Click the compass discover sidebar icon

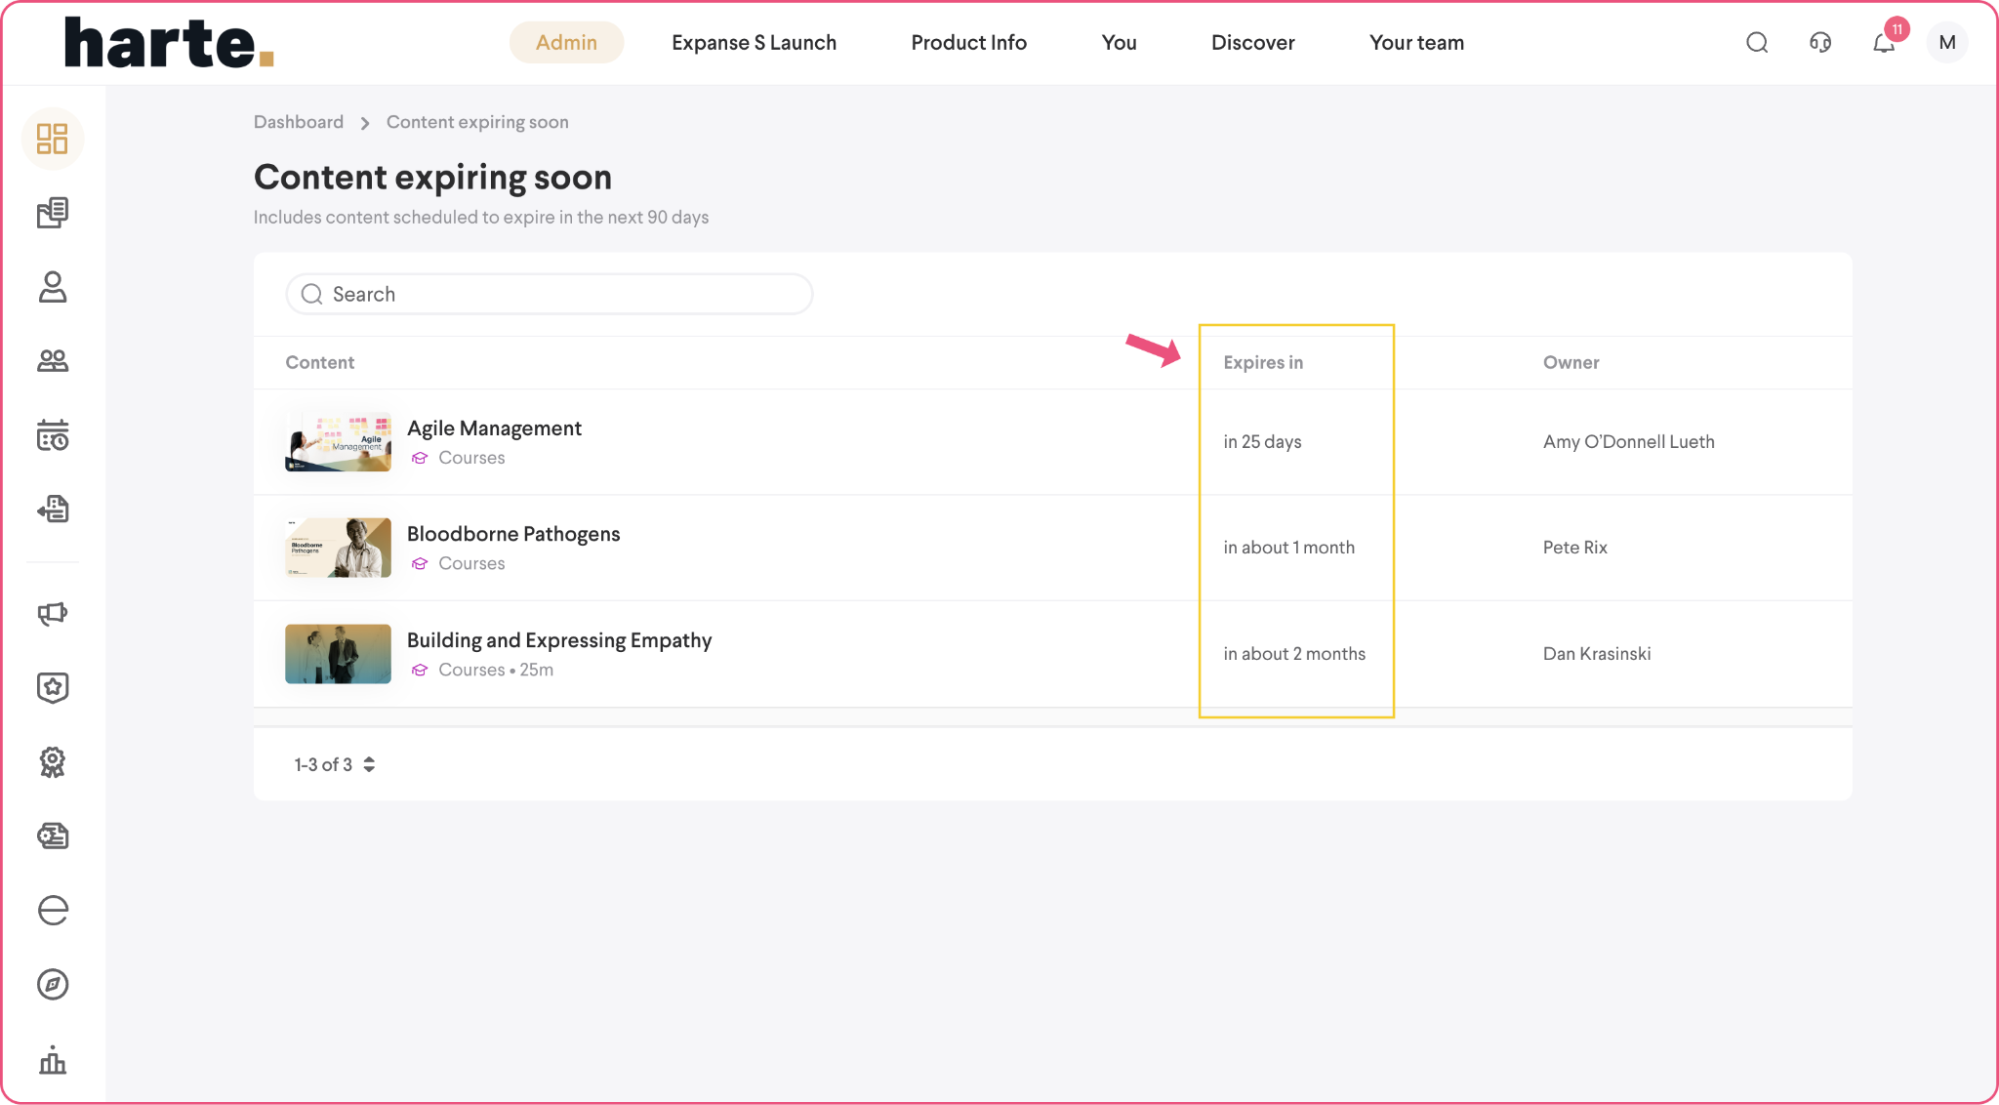tap(52, 984)
